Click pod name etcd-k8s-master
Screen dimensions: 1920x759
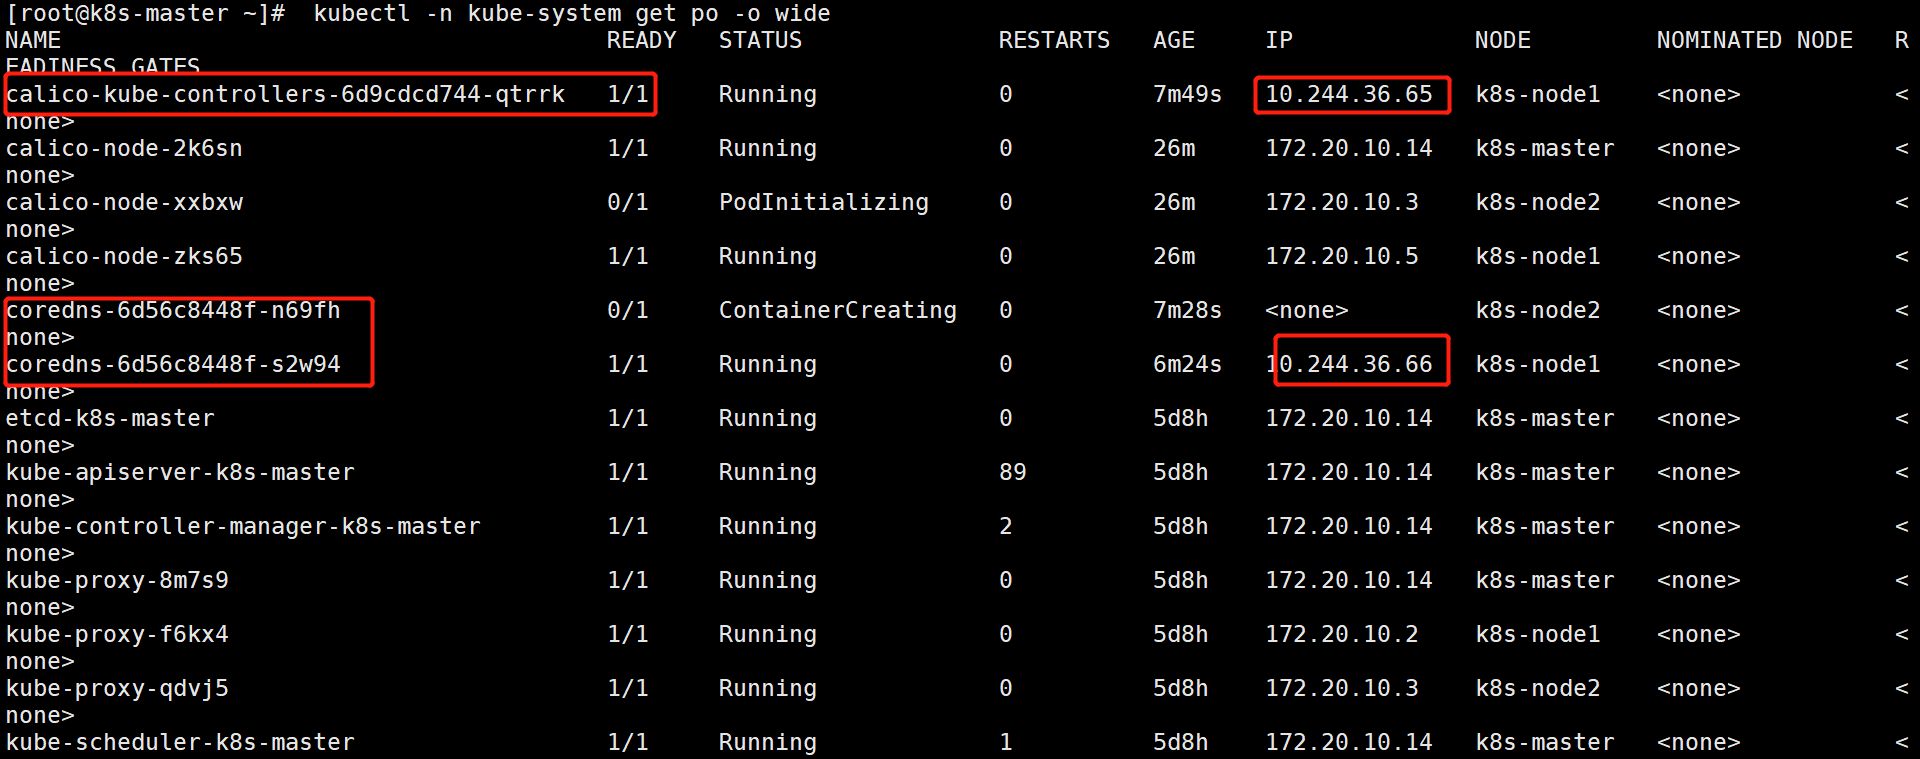point(110,418)
